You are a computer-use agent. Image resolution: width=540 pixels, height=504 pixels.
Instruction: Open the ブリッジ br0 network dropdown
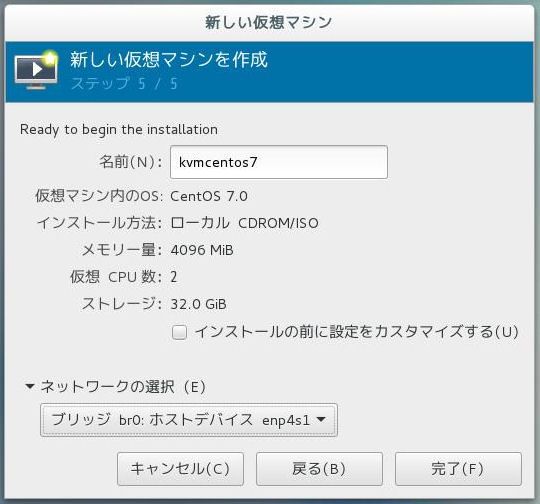(189, 420)
